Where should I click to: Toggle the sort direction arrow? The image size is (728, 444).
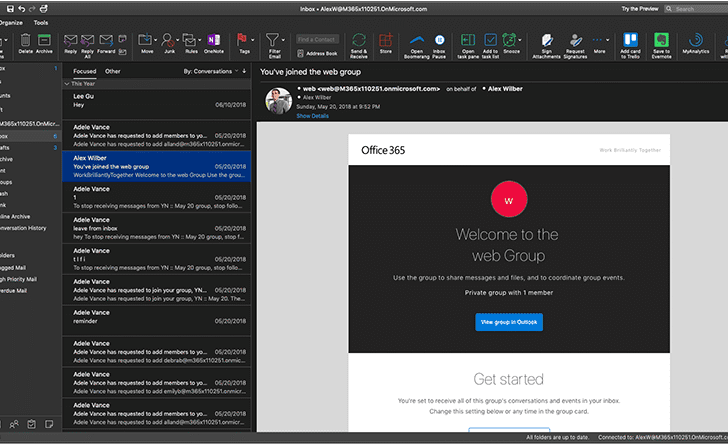coord(244,71)
